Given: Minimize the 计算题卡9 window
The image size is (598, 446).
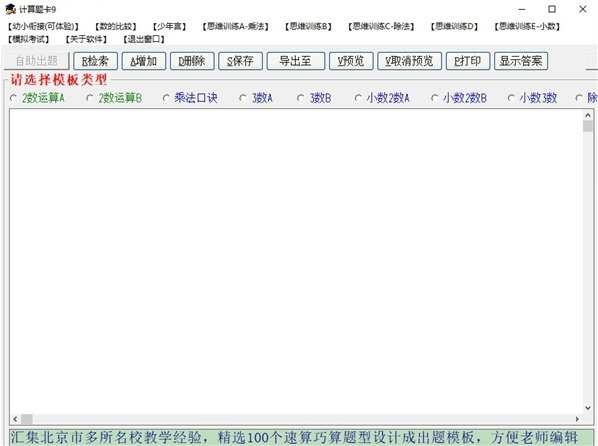Looking at the screenshot, I should pos(522,9).
